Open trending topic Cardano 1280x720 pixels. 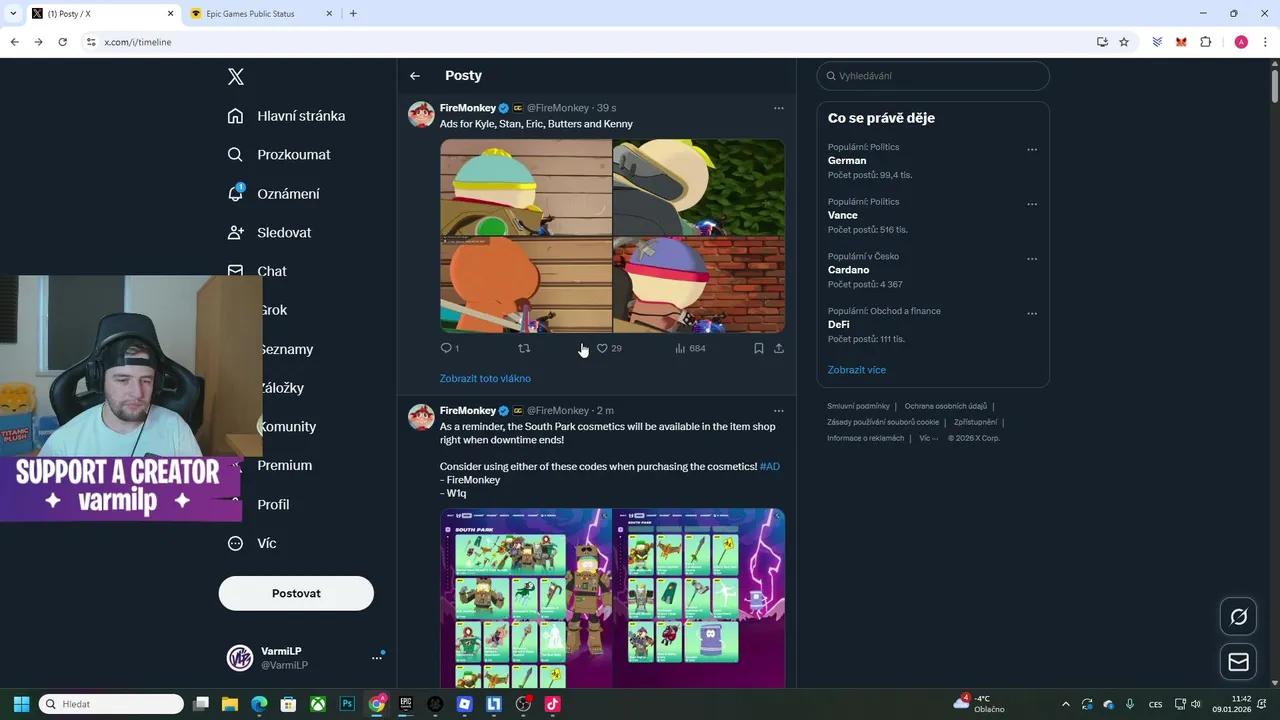848,270
